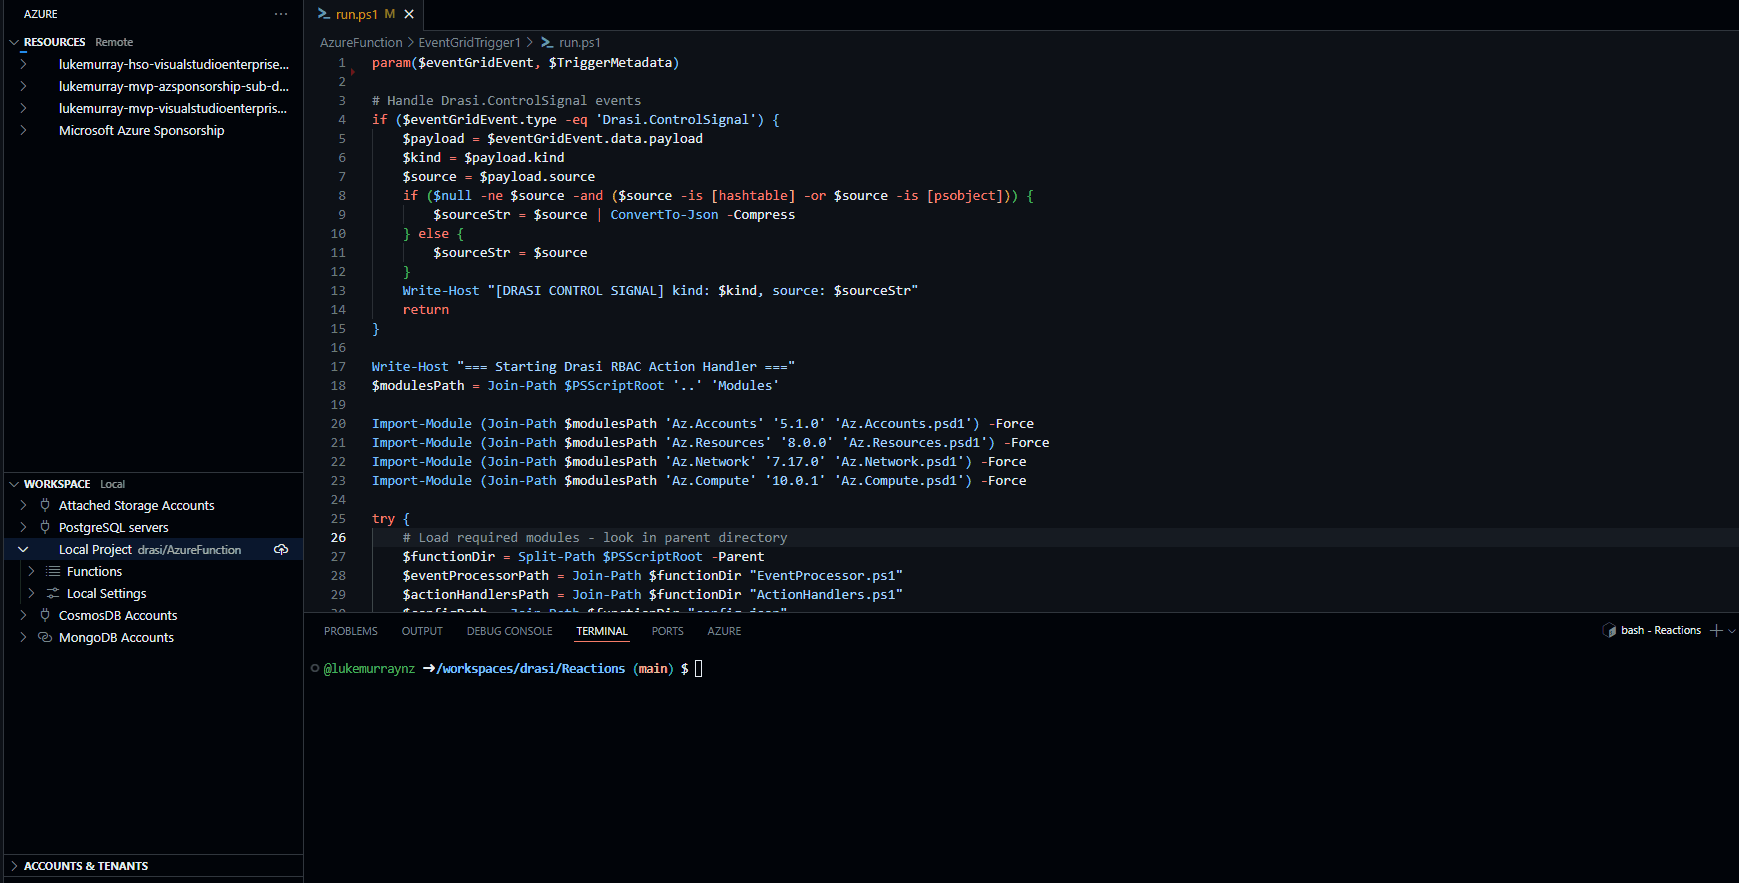Click the PowerShell icon on the run.ps1 tab
Screen dimensions: 1739x883
pyautogui.click(x=323, y=14)
